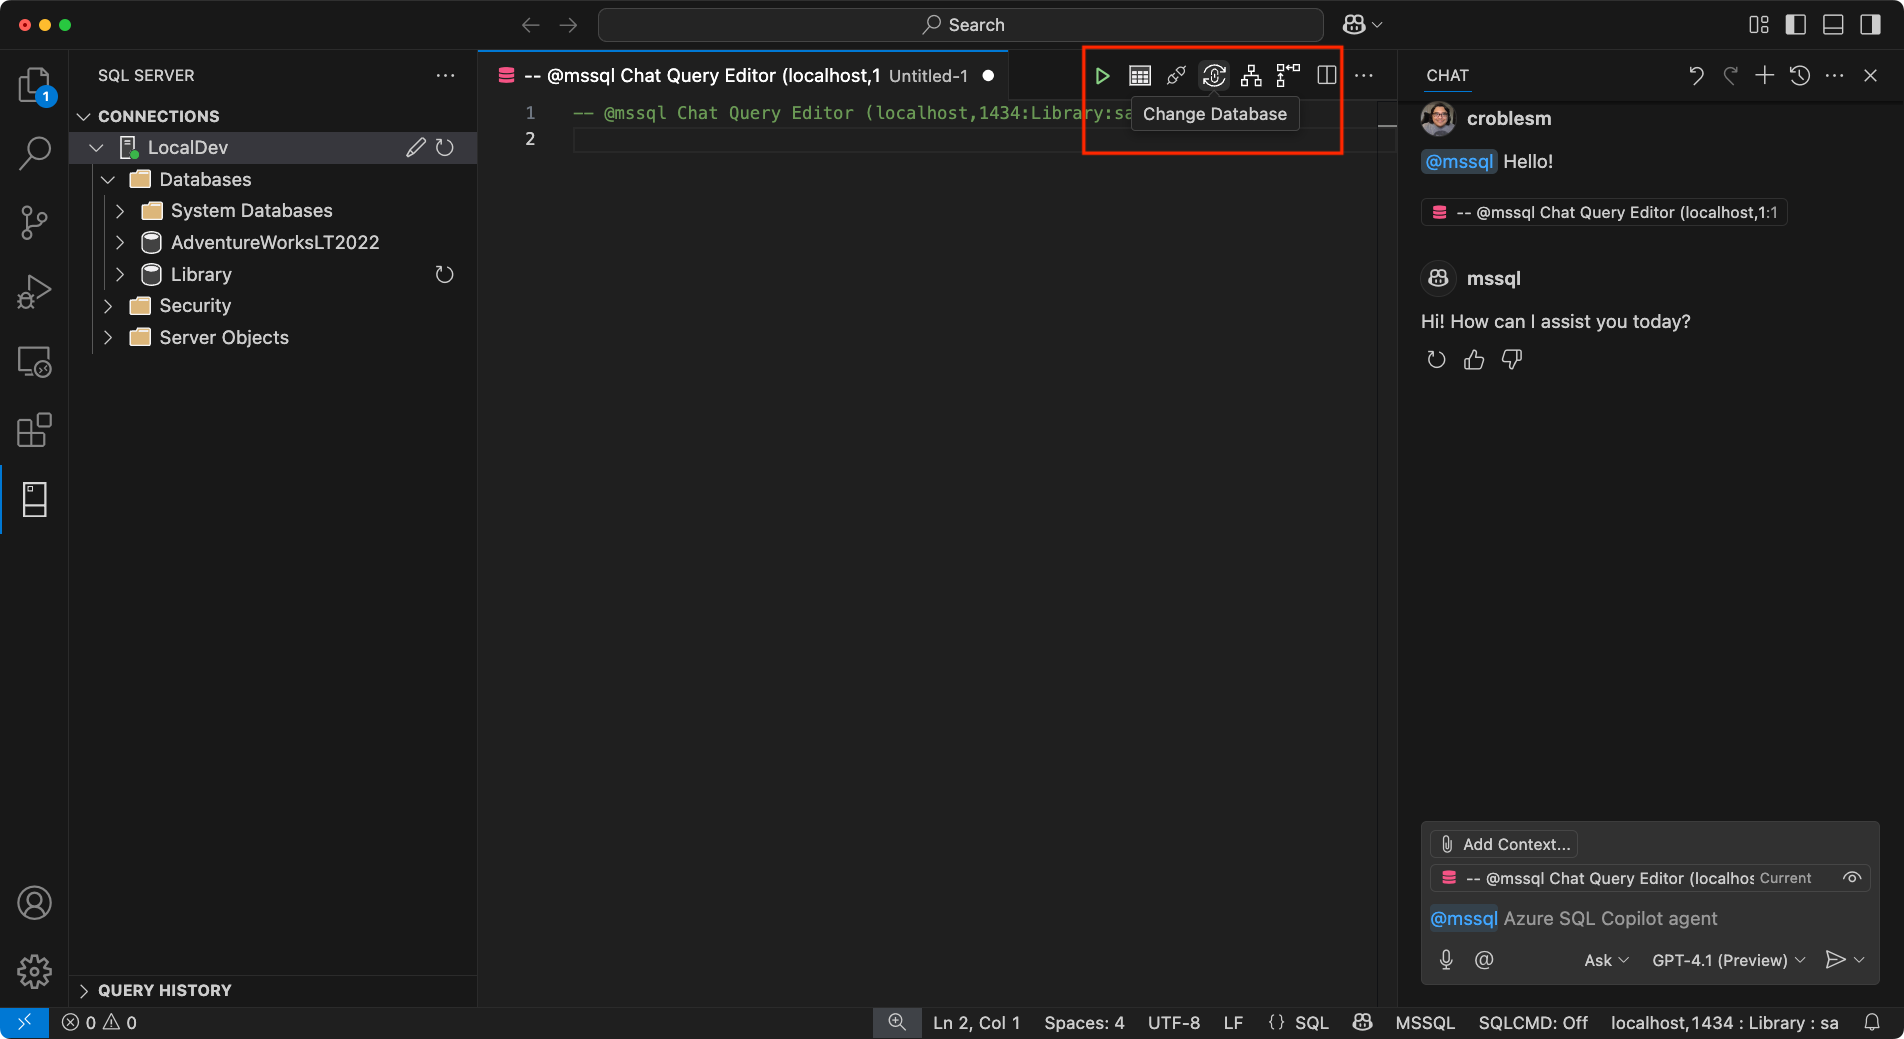Toggle visibility of the Current editor context
The width and height of the screenshot is (1904, 1039).
tap(1851, 877)
